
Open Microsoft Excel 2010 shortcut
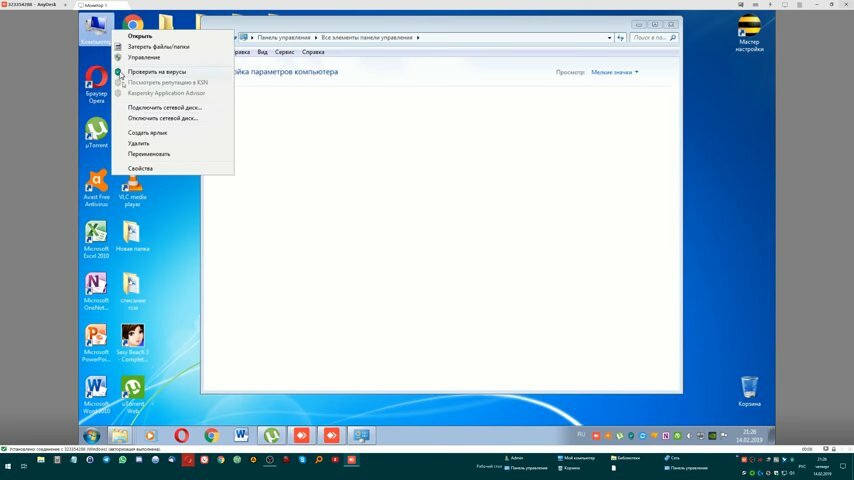click(x=96, y=240)
